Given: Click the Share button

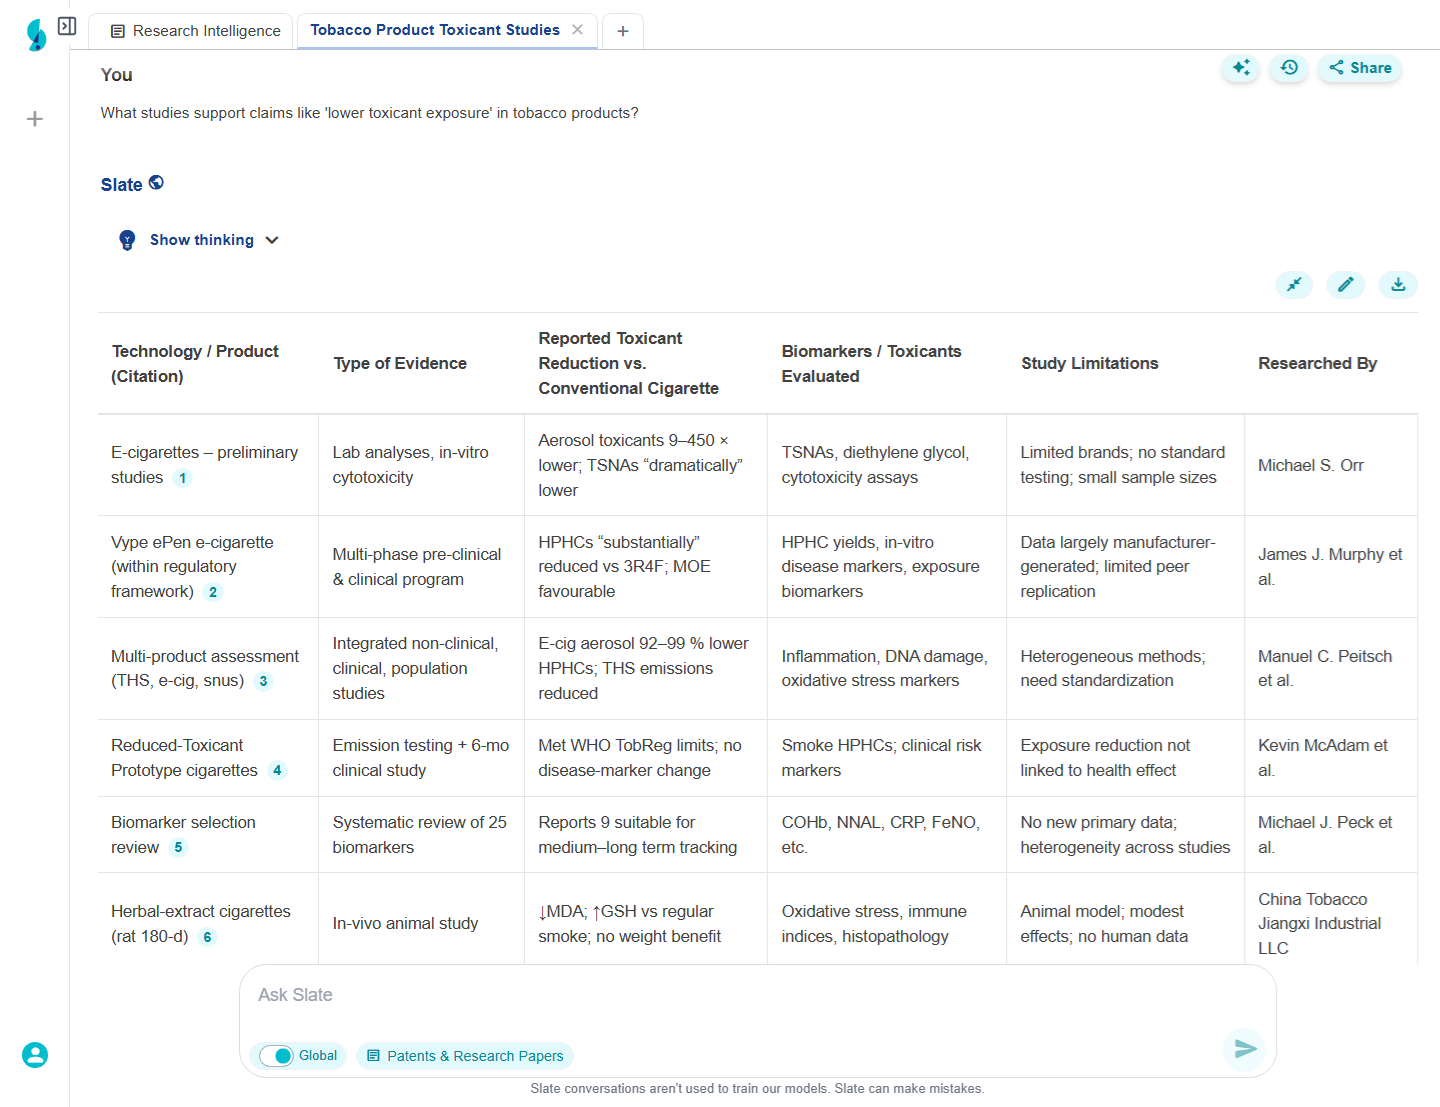Looking at the screenshot, I should pos(1360,68).
